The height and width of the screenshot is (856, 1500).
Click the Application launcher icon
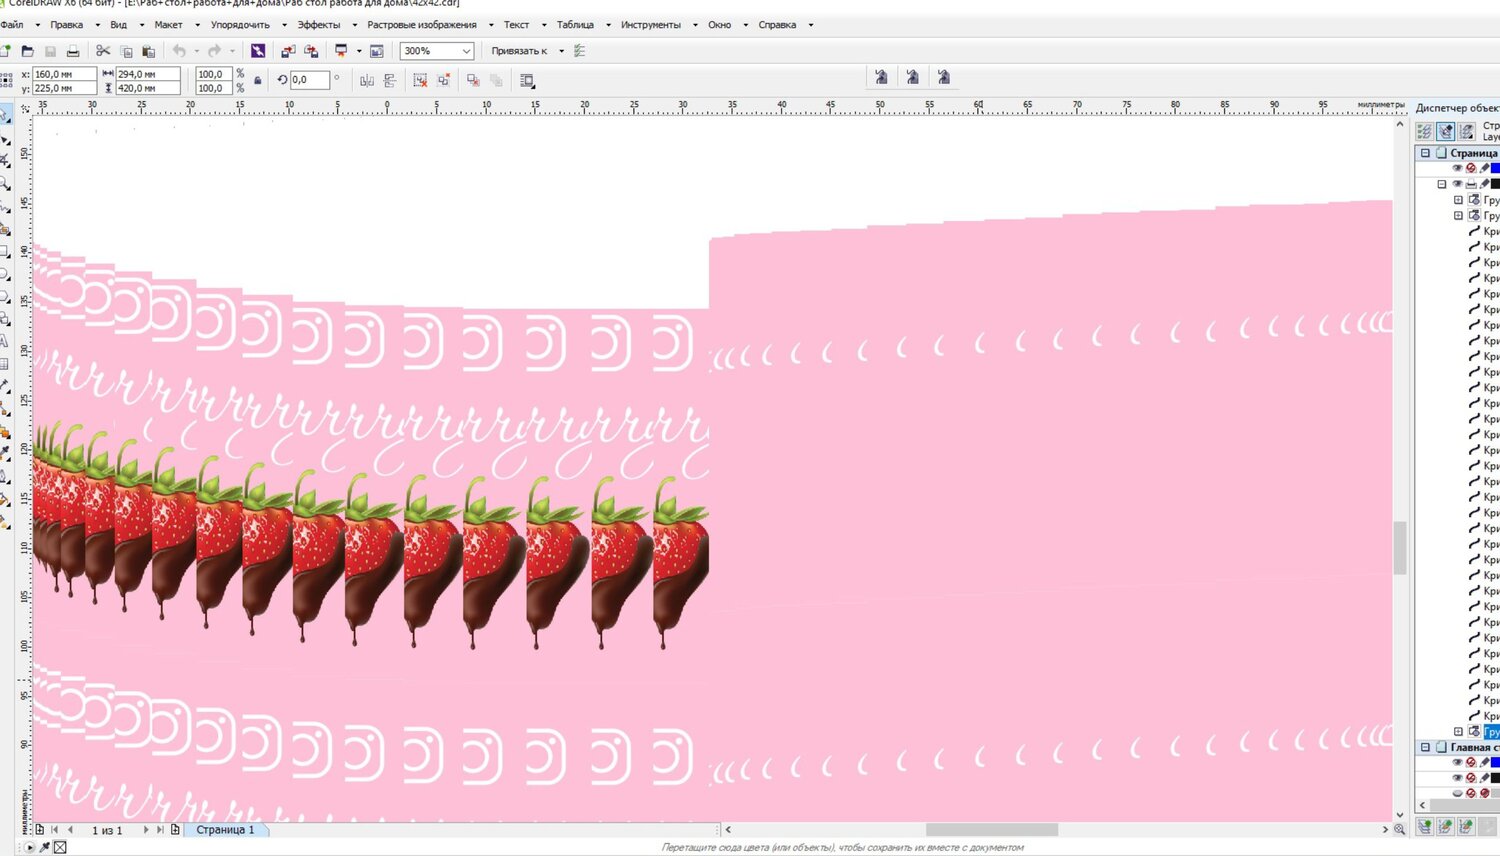(341, 51)
